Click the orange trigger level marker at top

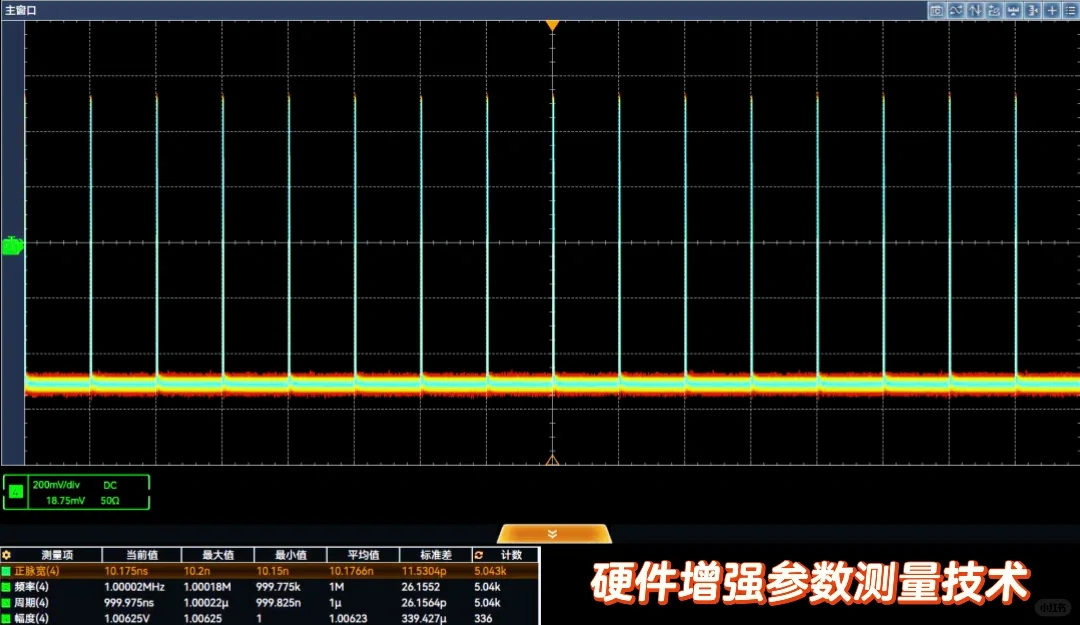[x=553, y=26]
